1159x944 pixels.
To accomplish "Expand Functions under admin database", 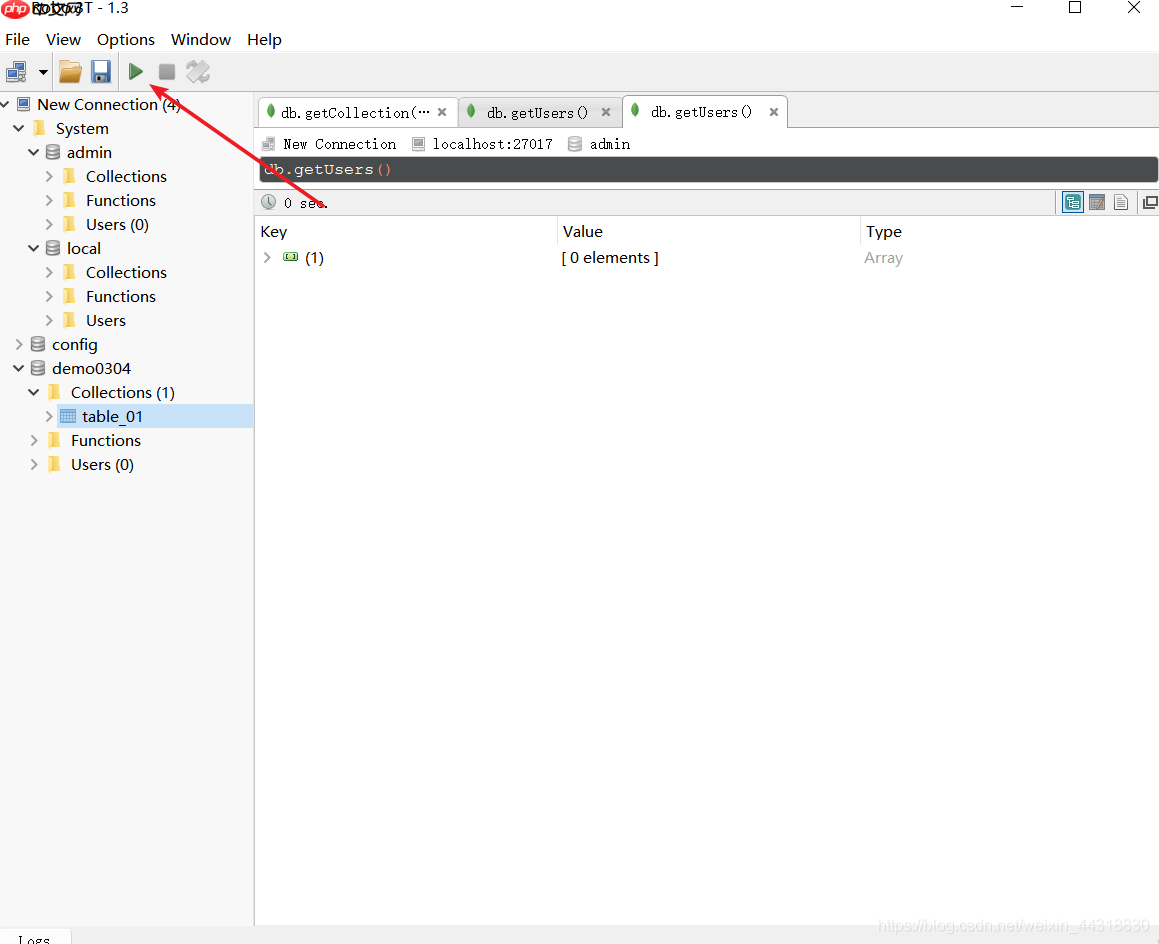I will 49,200.
